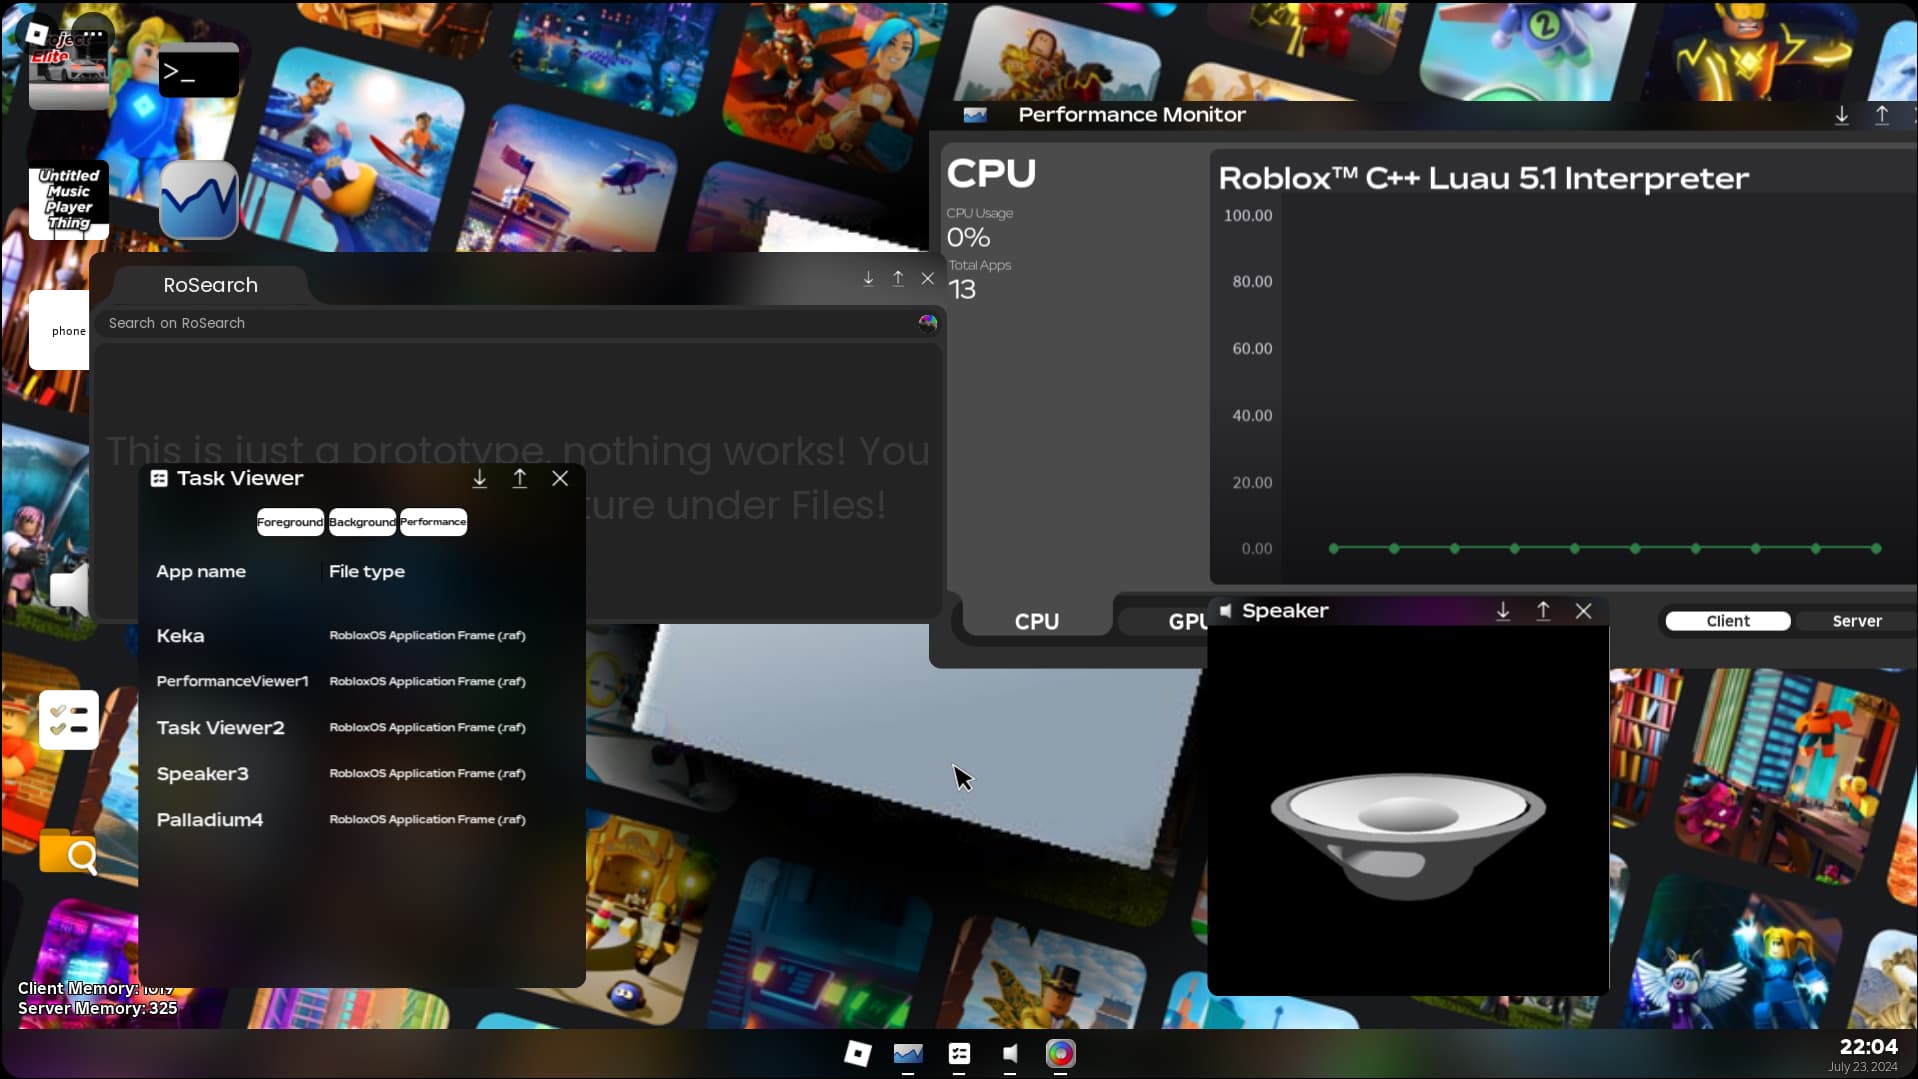Open the checklist Task Viewer icon on the desktop
The height and width of the screenshot is (1079, 1918).
[x=68, y=718]
